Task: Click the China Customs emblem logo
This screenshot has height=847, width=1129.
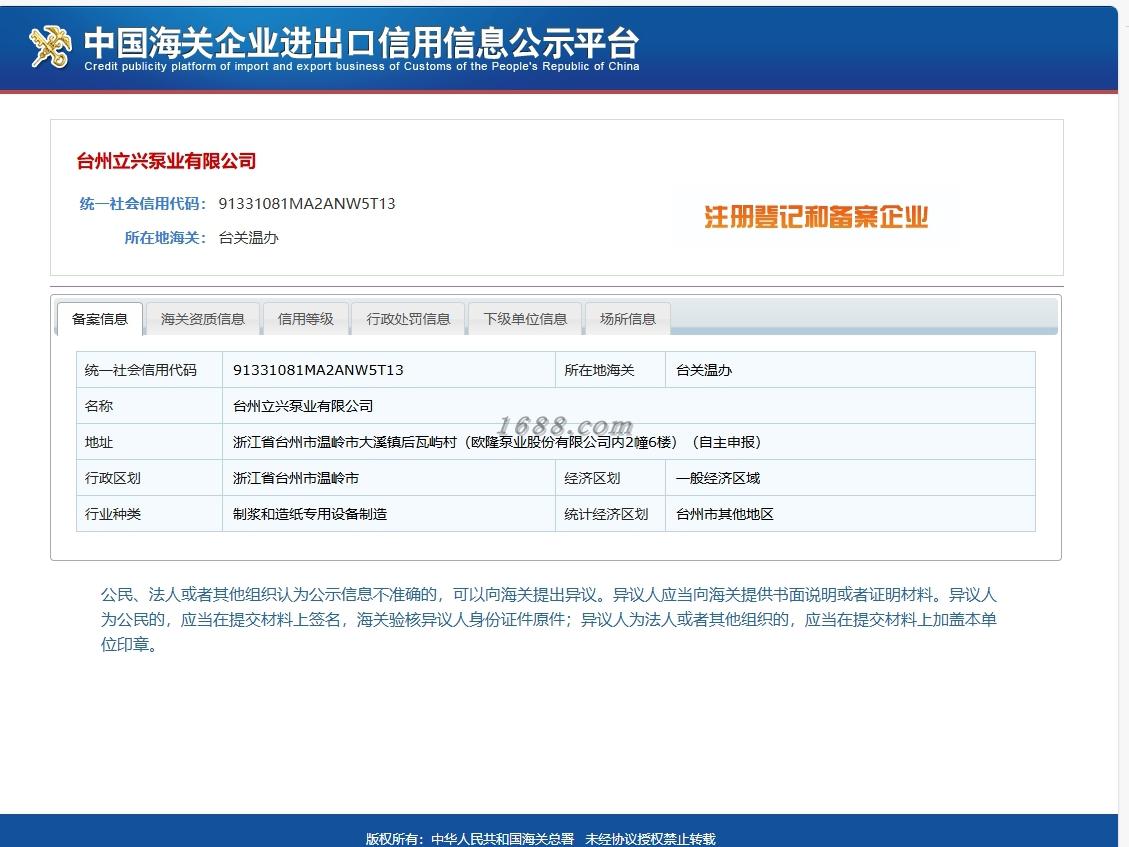Action: click(x=50, y=46)
